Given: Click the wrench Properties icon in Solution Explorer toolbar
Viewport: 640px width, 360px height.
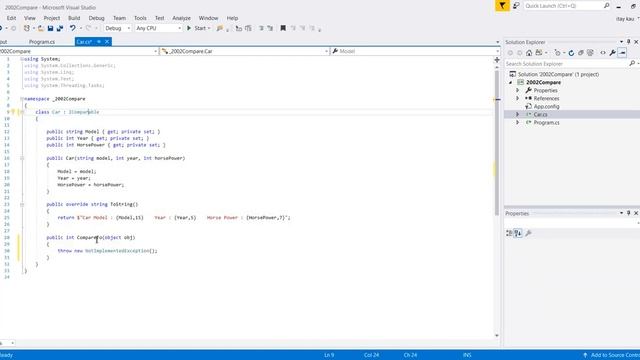Looking at the screenshot, I should (612, 53).
